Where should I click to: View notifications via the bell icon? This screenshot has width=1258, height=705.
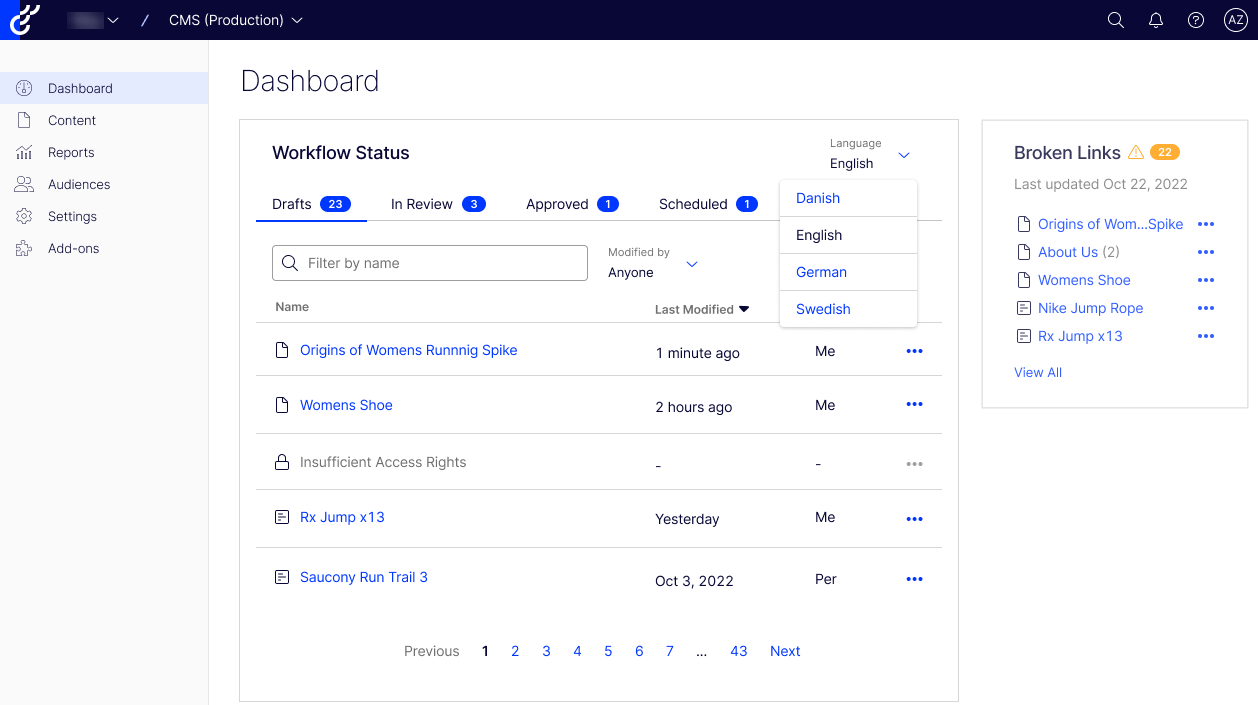click(1155, 19)
